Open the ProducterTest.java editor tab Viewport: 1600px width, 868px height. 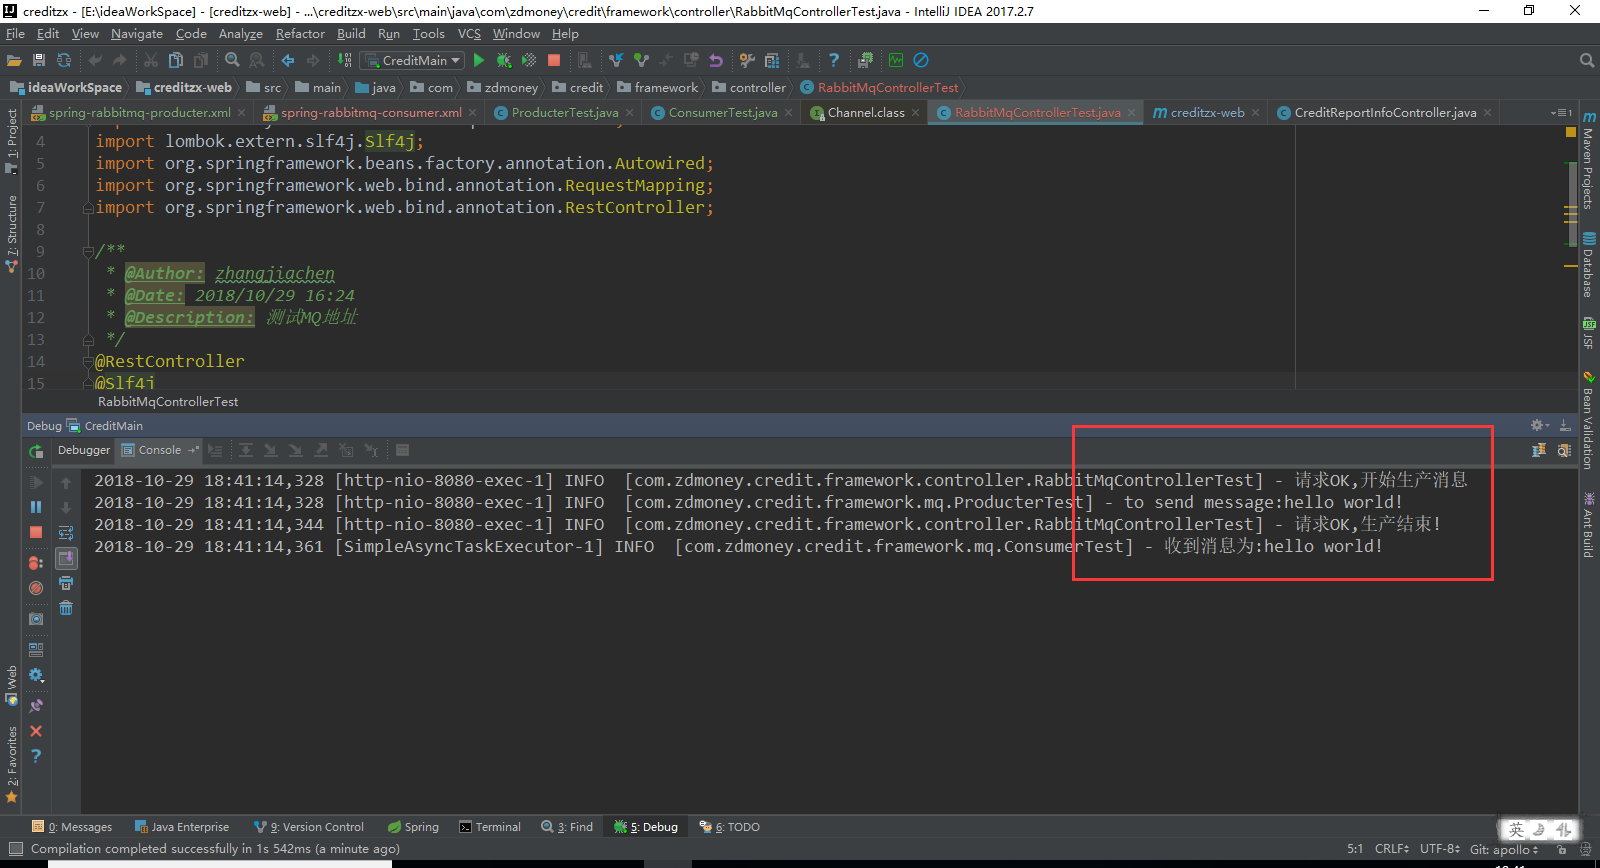(565, 113)
